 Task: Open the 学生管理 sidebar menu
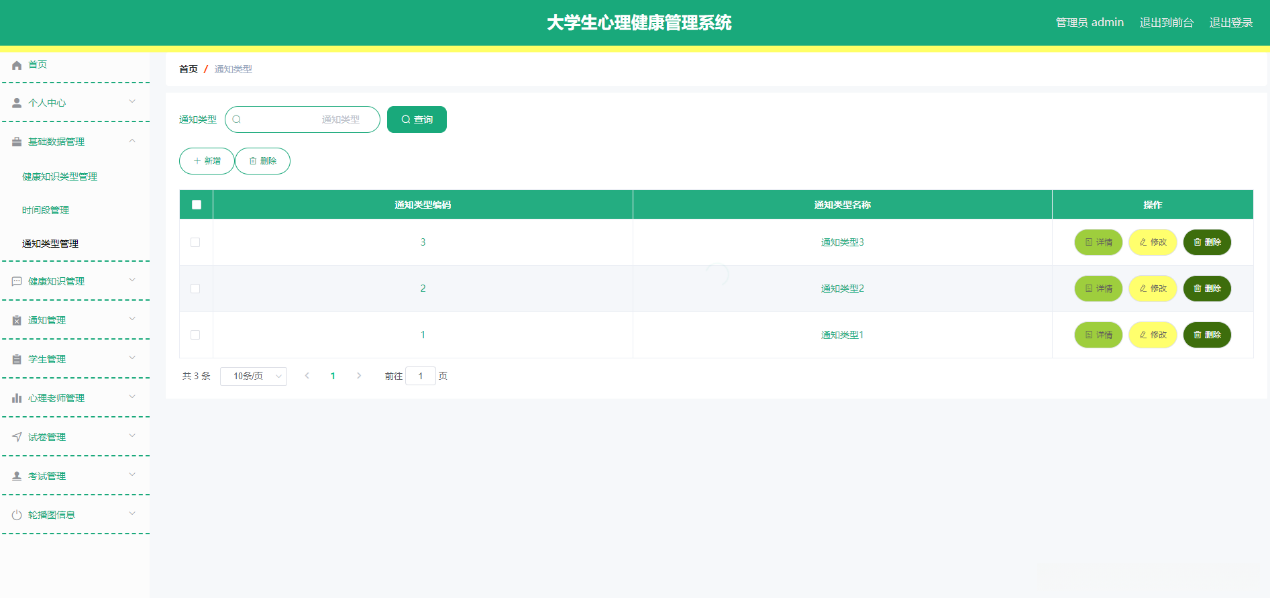[x=75, y=359]
